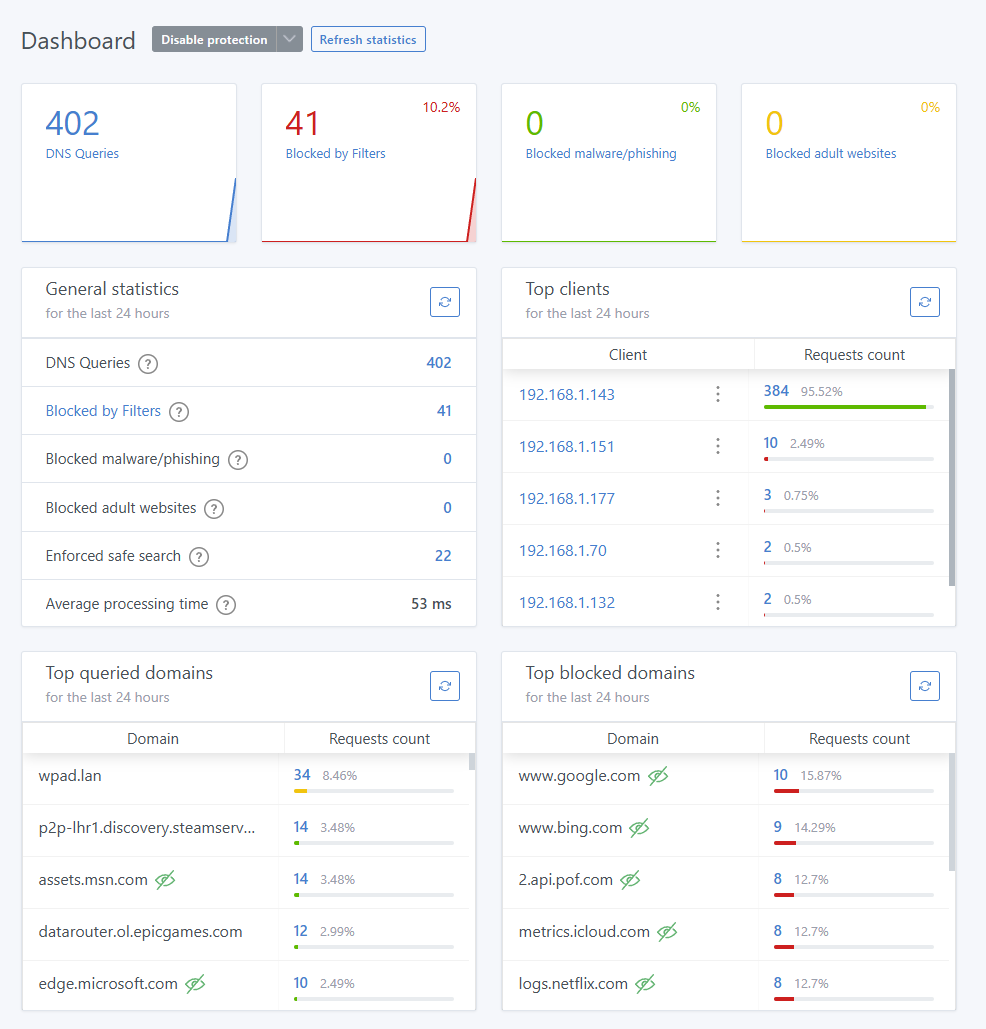Image resolution: width=986 pixels, height=1029 pixels.
Task: Click tracker eye icon next to assets.msn.com
Action: (x=166, y=880)
